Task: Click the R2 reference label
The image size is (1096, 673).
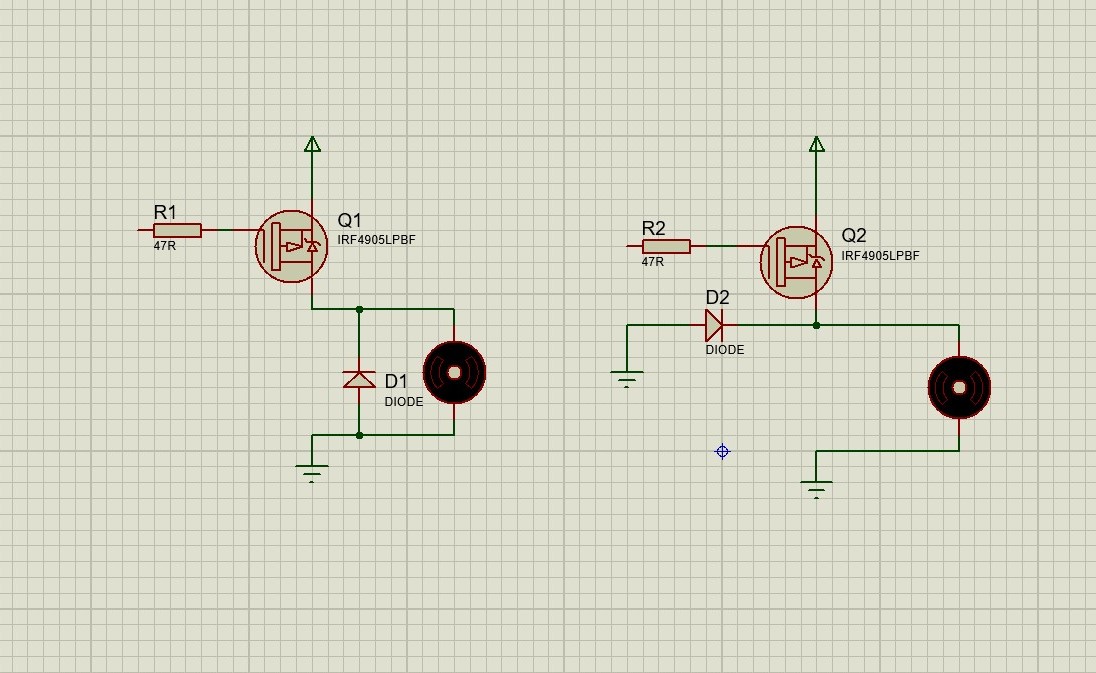Action: pyautogui.click(x=654, y=228)
